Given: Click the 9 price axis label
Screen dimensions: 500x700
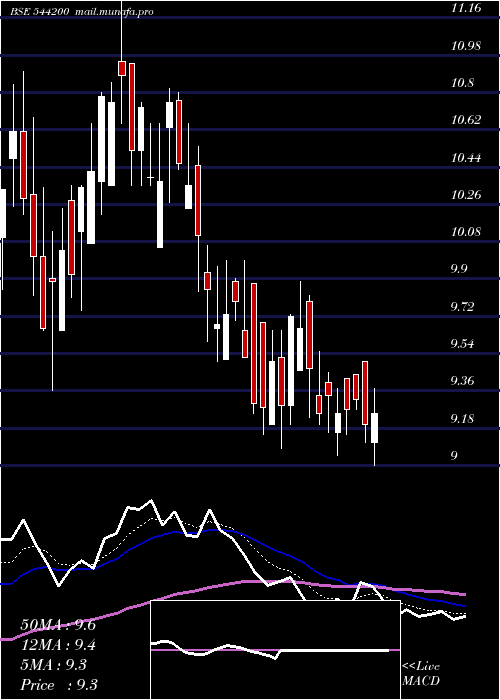Looking at the screenshot, I should pyautogui.click(x=454, y=455).
